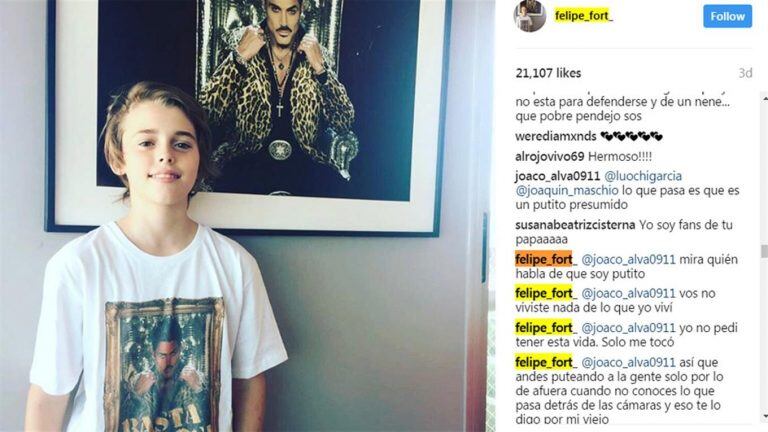Click scrollbar down arrow in comments
Viewport: 768px width, 432px height.
pos(765,417)
